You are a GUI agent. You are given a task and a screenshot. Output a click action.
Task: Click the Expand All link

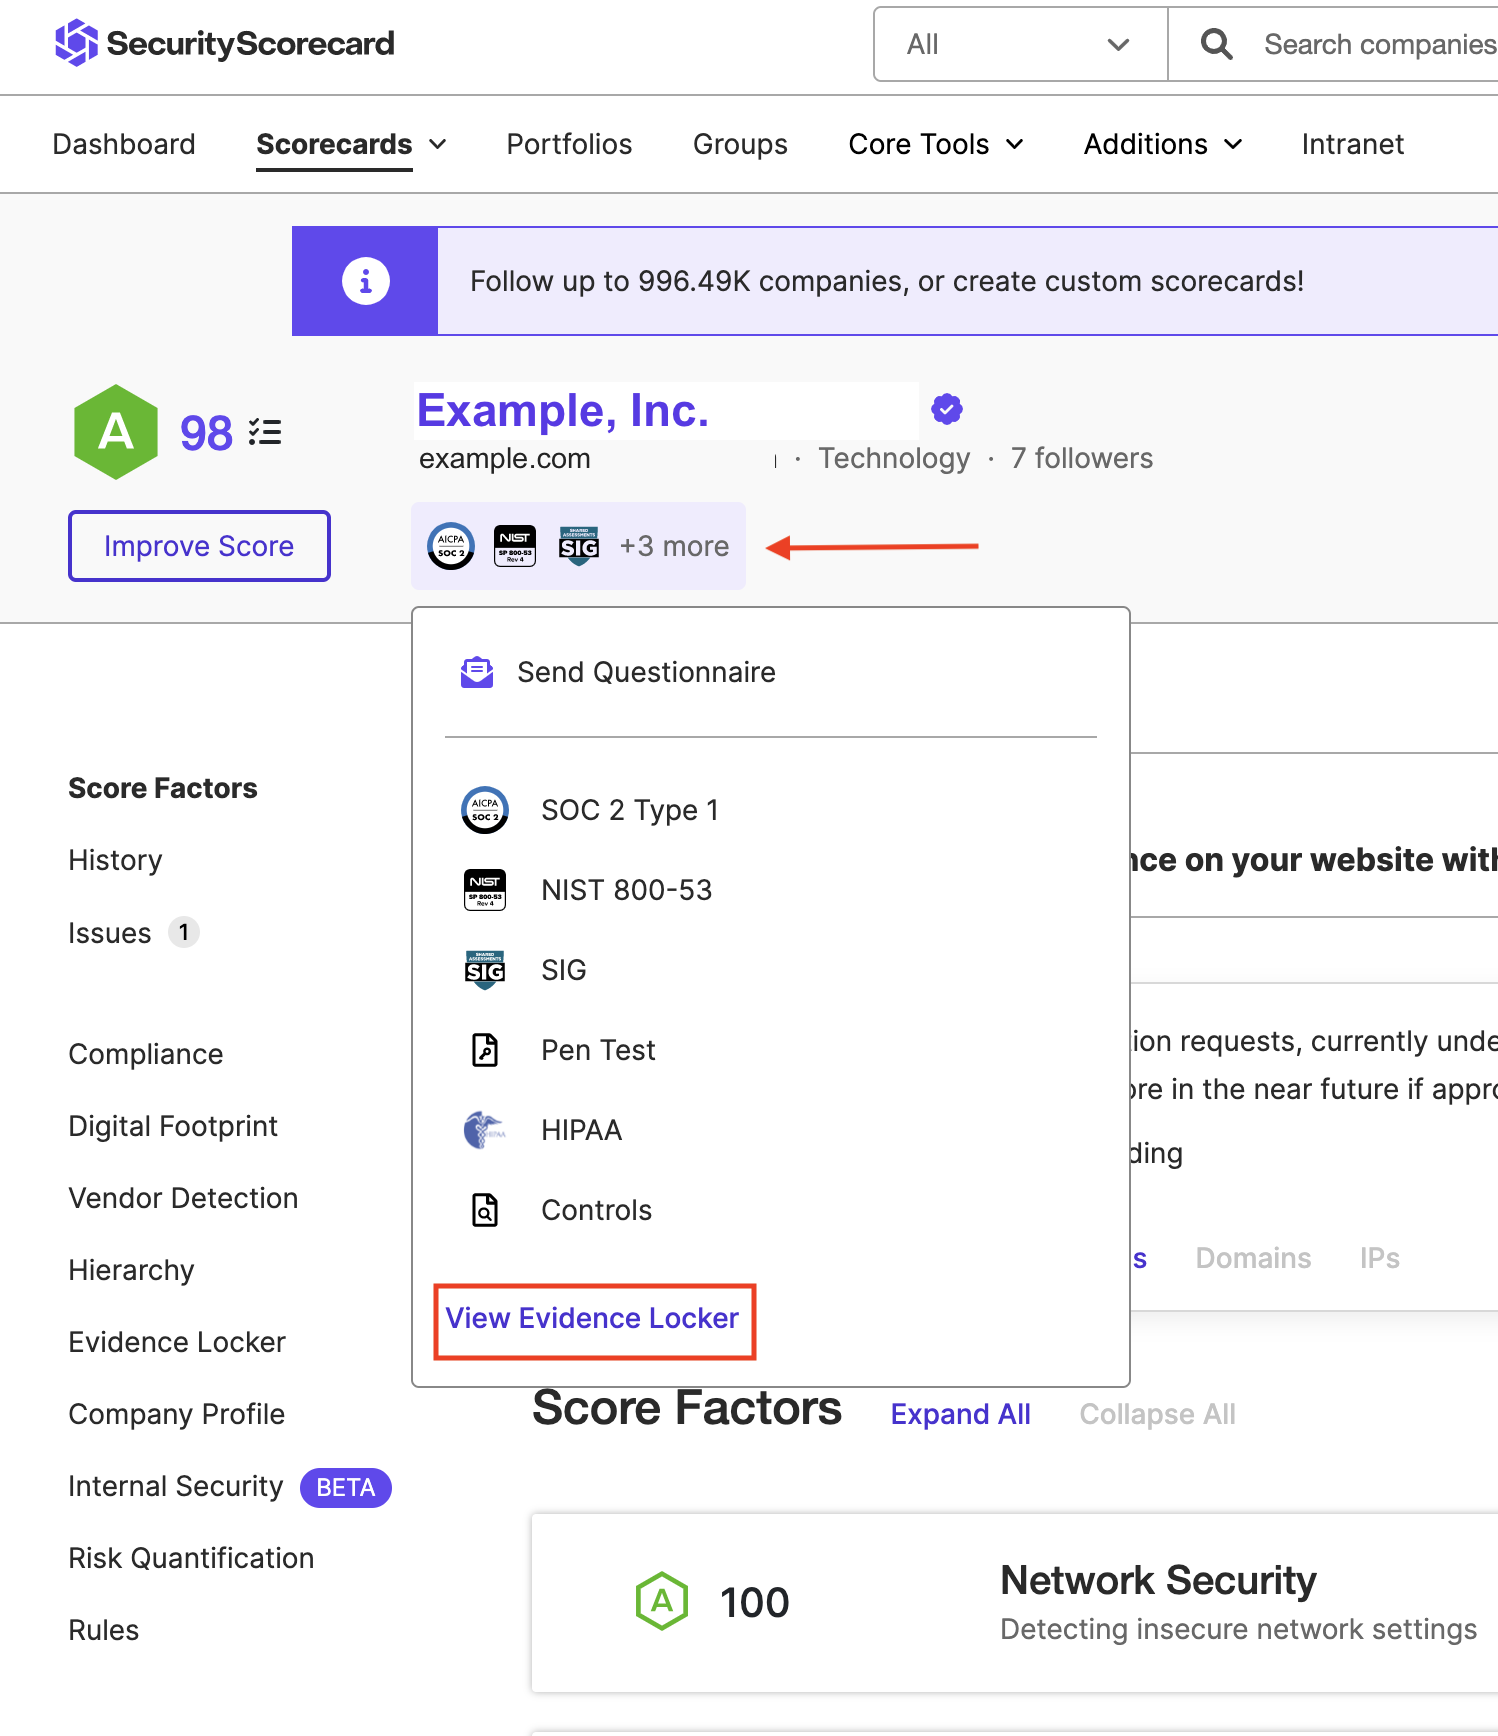(961, 1414)
